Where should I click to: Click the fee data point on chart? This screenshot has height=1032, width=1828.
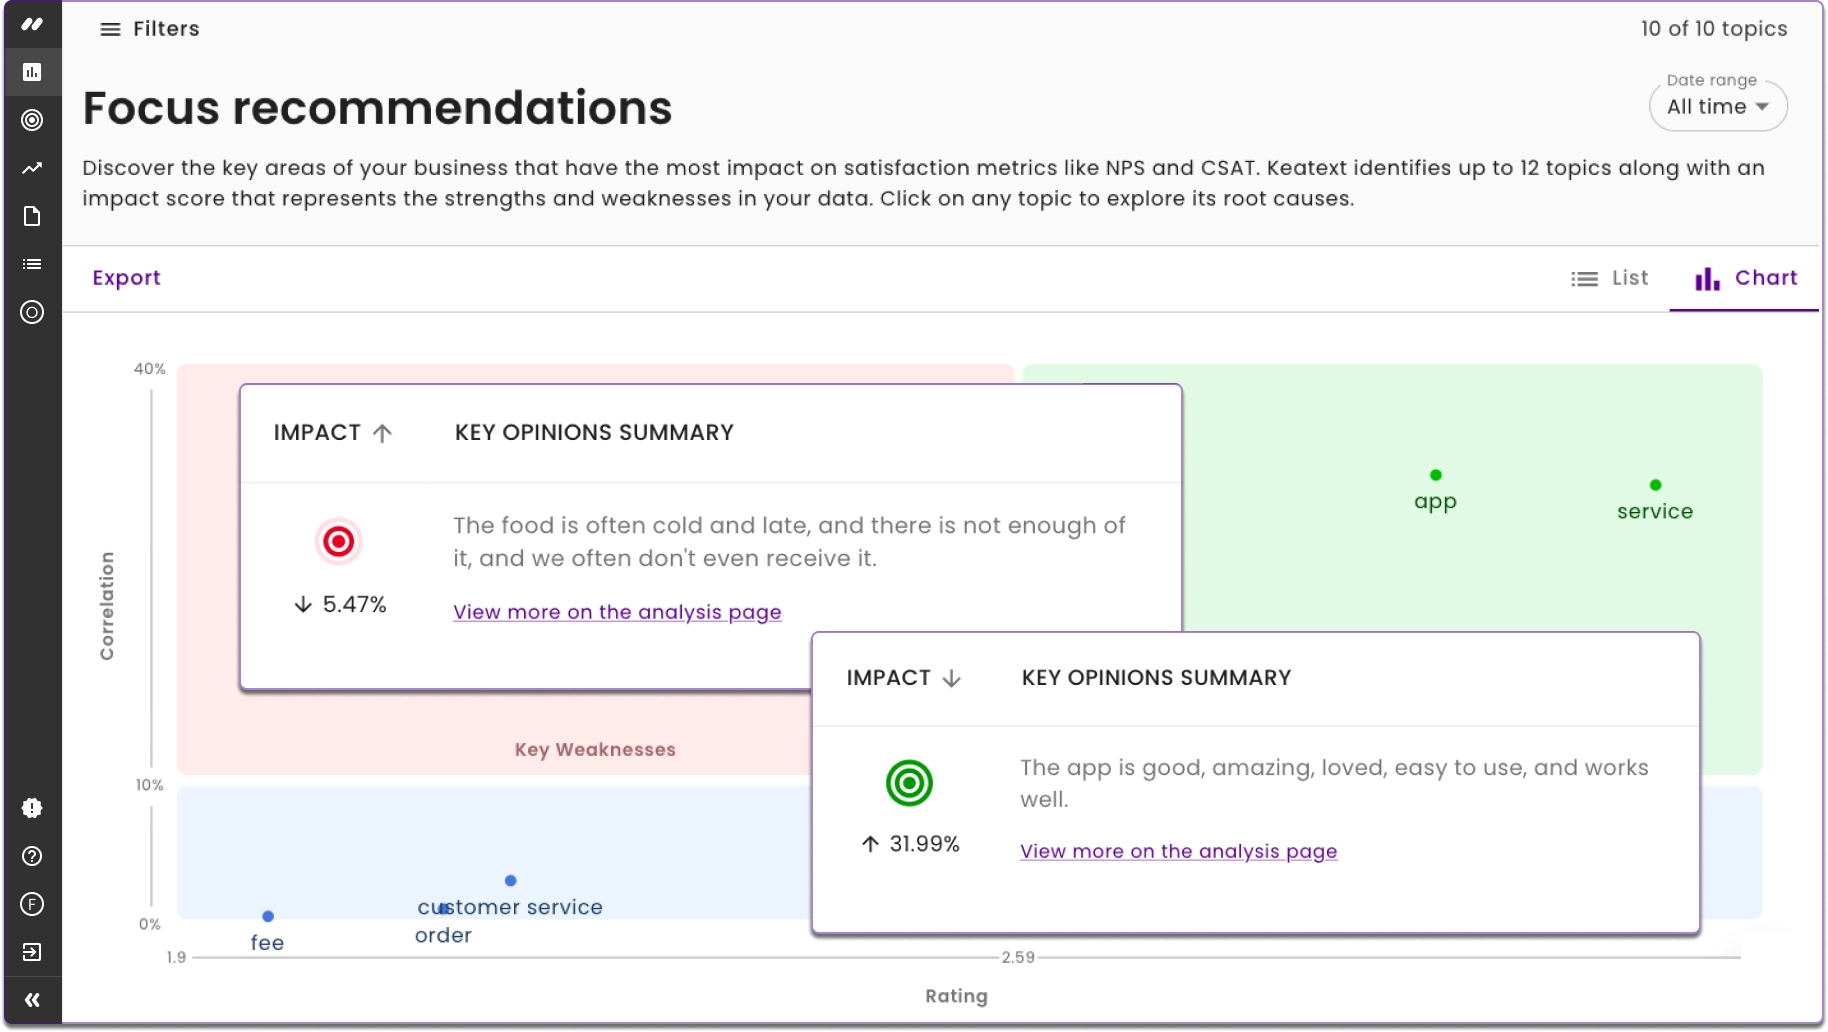coord(268,916)
